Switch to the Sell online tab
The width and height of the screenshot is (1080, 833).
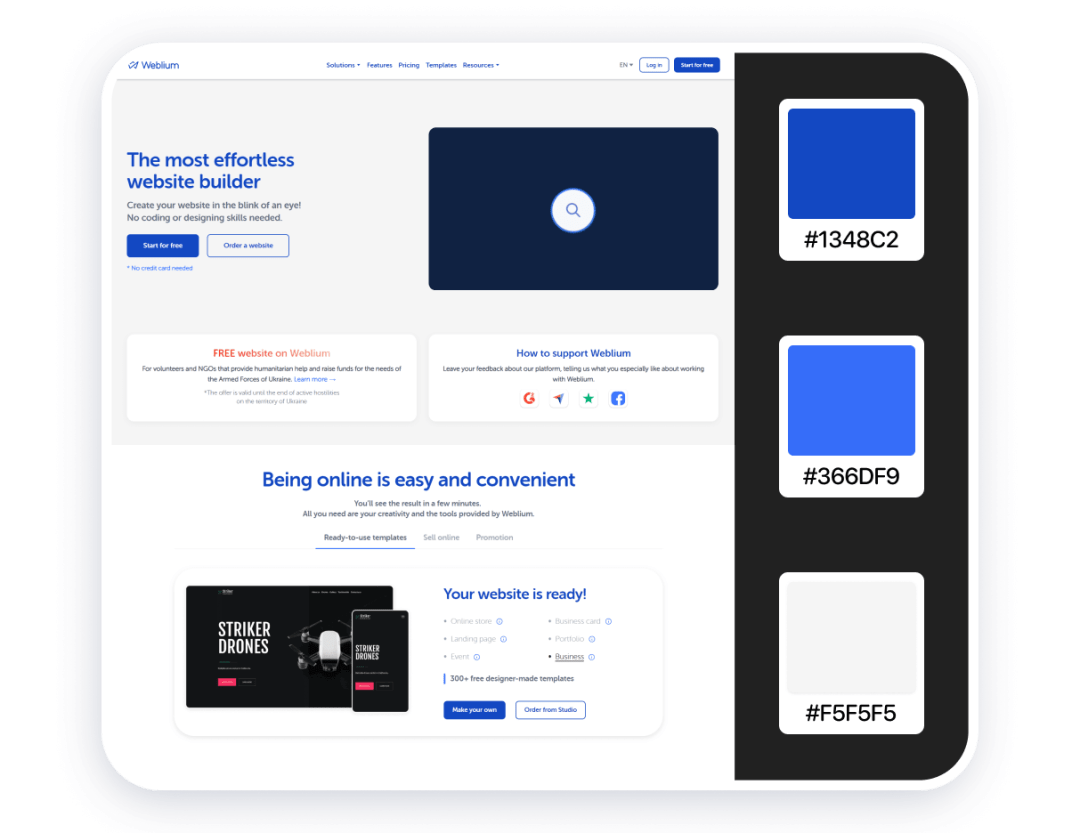[x=441, y=537]
